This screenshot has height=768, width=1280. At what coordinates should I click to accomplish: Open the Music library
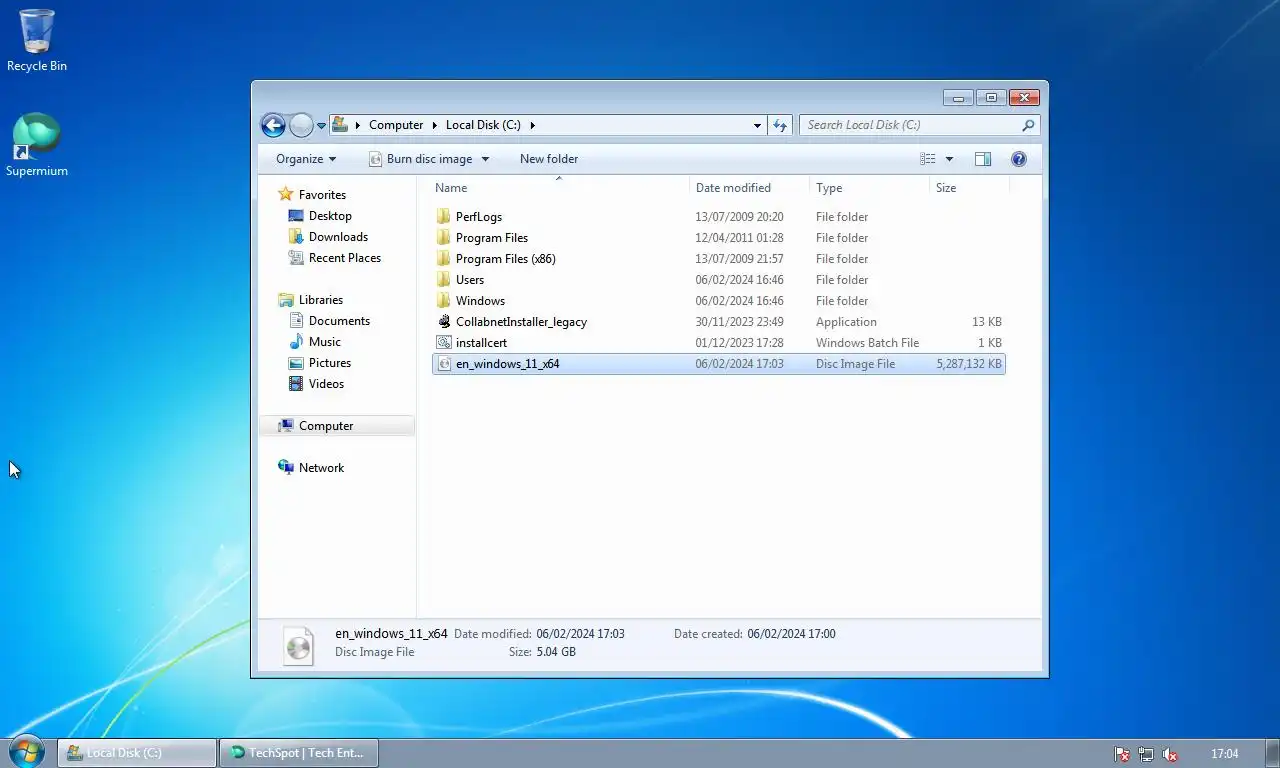click(x=325, y=342)
